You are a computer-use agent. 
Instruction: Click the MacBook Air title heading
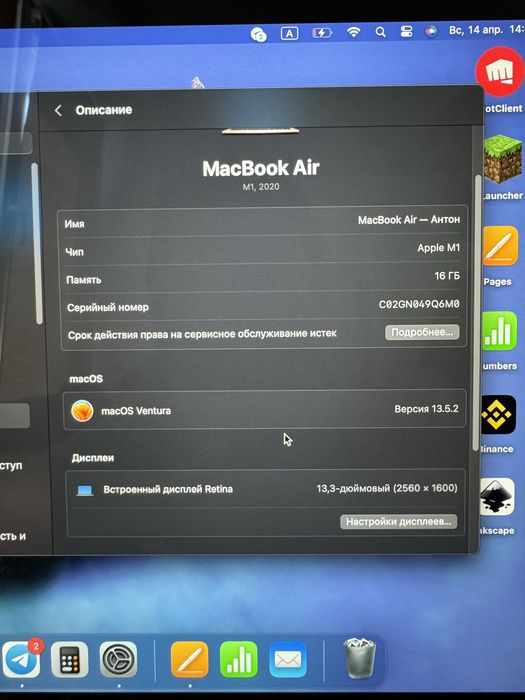[261, 168]
